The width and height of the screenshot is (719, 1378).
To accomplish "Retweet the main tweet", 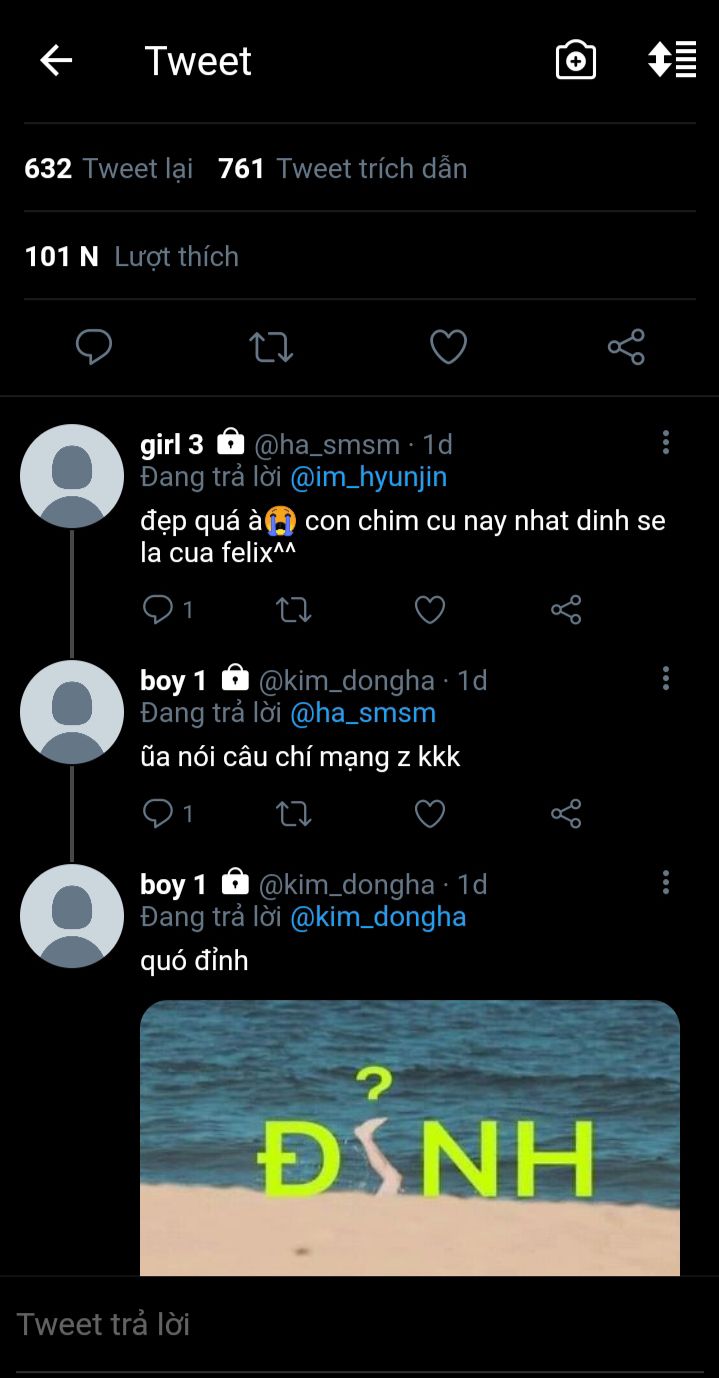I will [270, 348].
